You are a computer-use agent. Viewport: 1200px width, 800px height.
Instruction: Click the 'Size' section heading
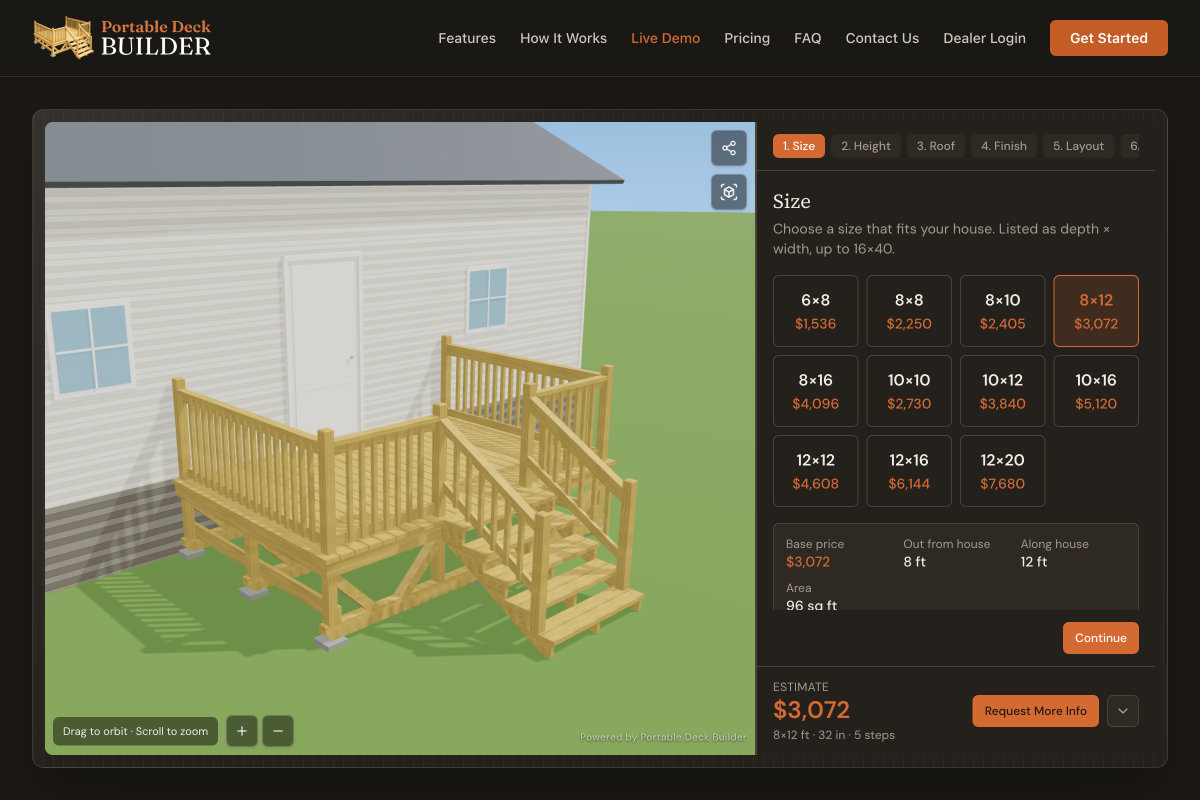point(792,201)
